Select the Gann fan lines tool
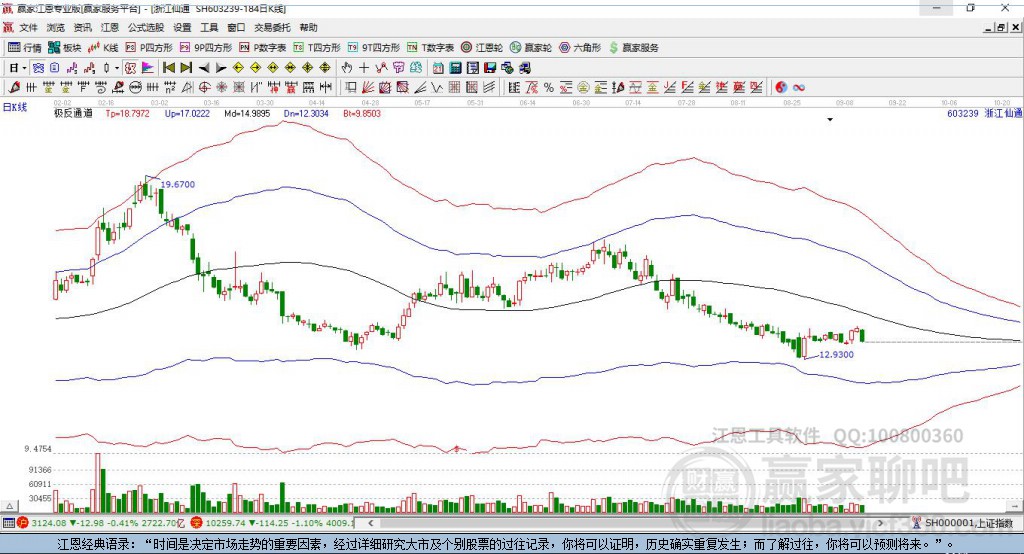 [x=368, y=87]
